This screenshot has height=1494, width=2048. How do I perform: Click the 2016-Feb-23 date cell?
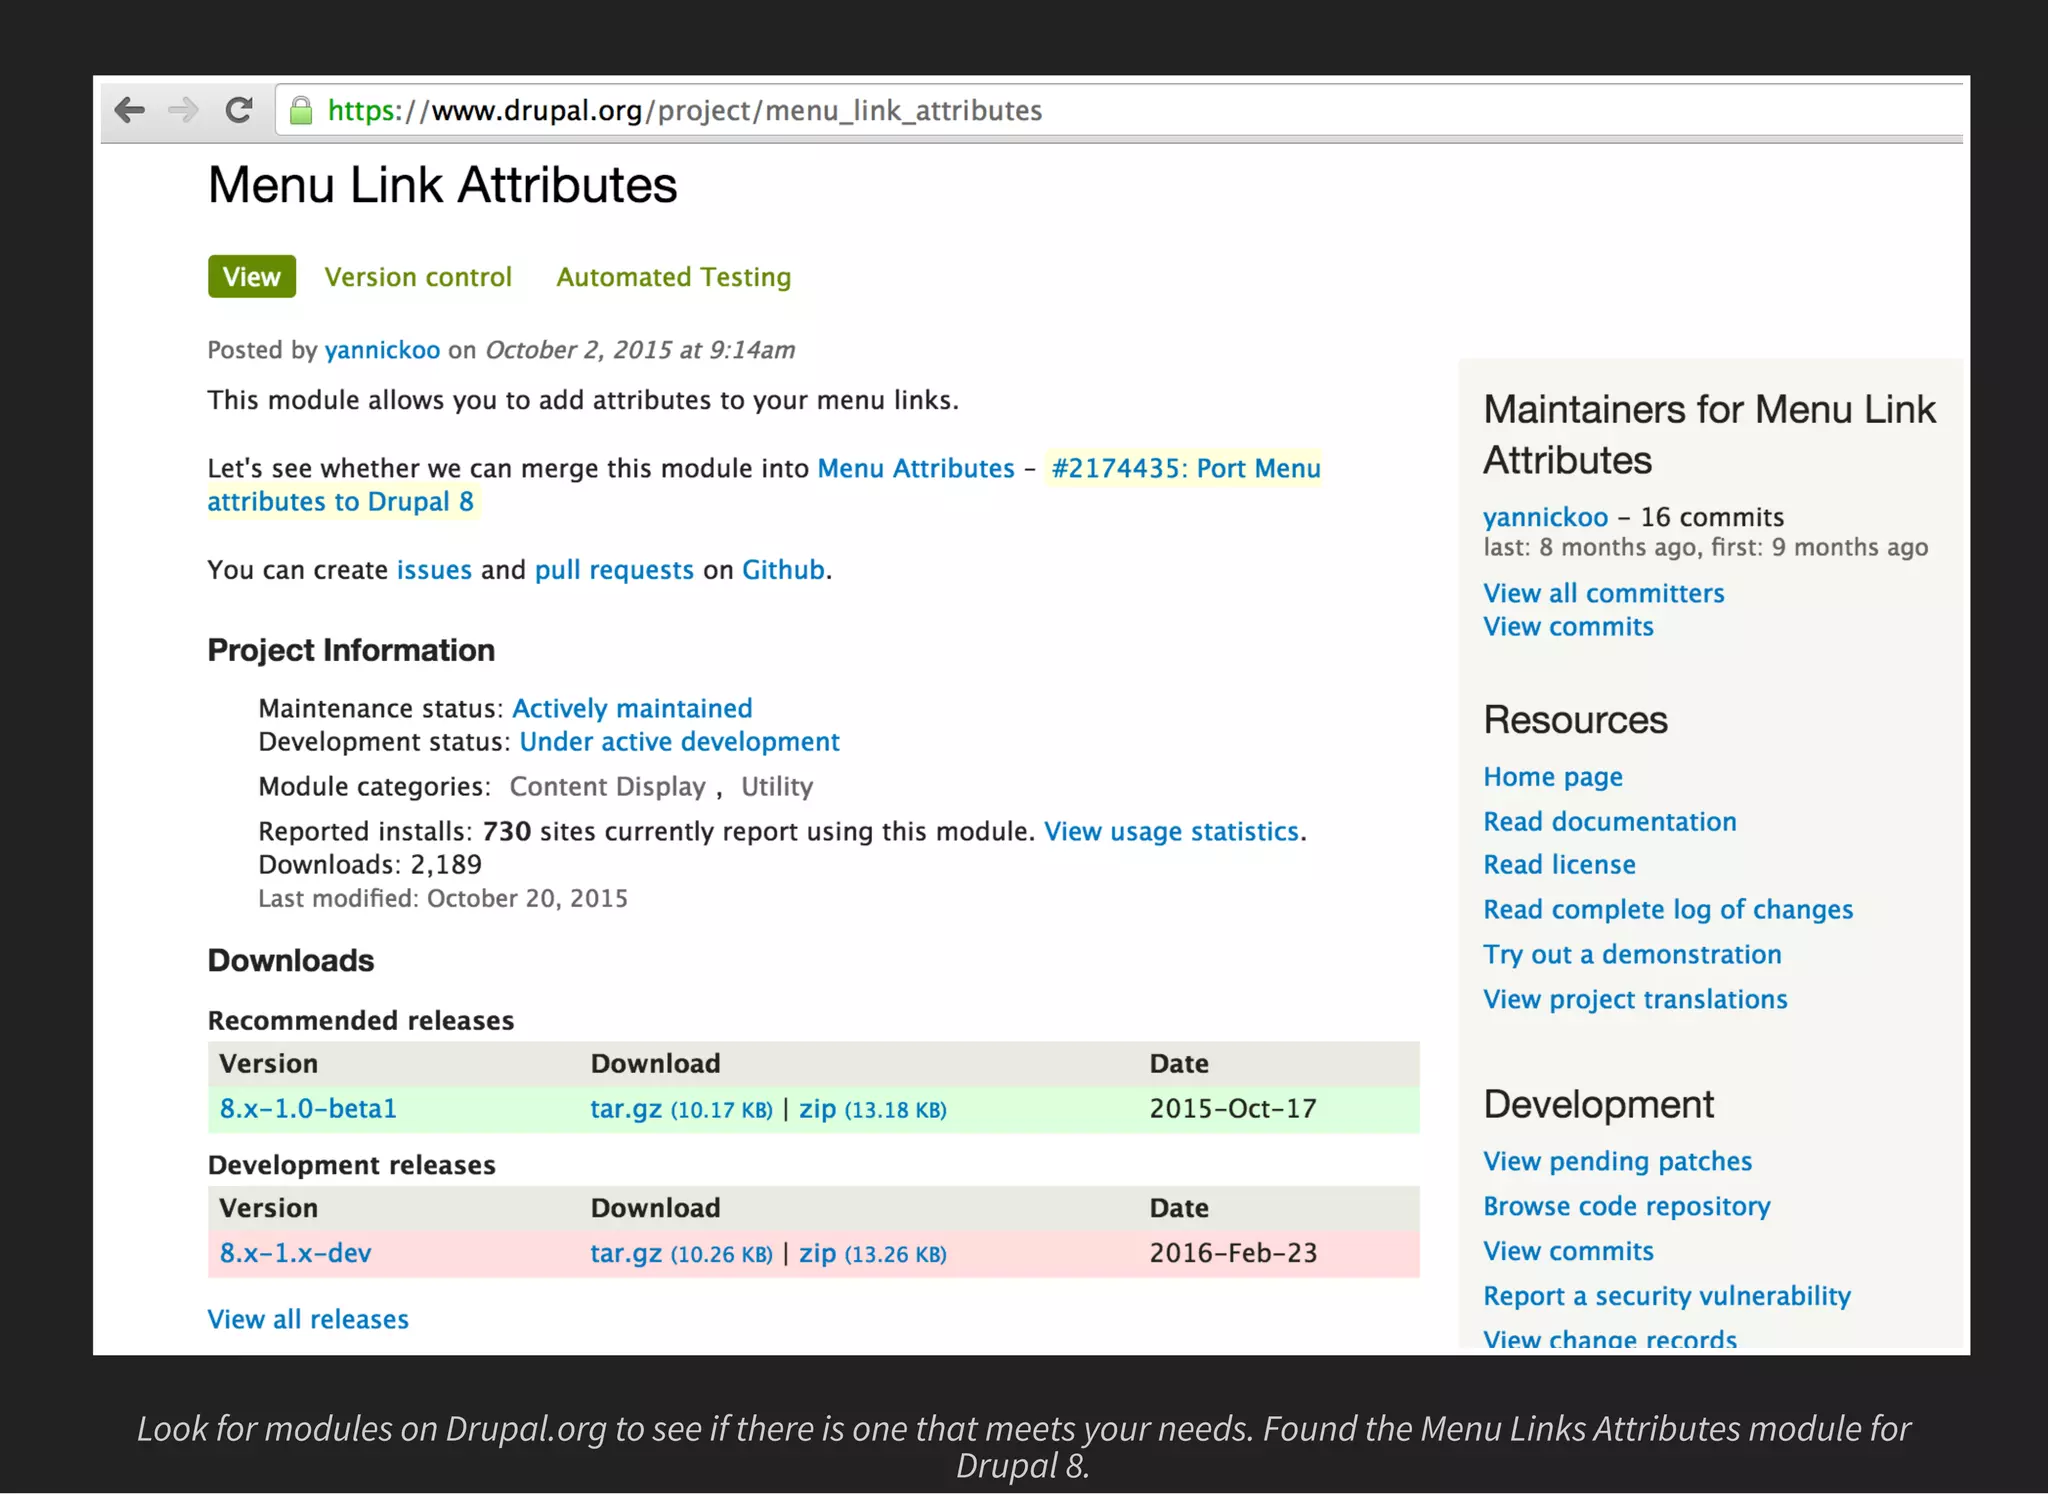(1233, 1253)
